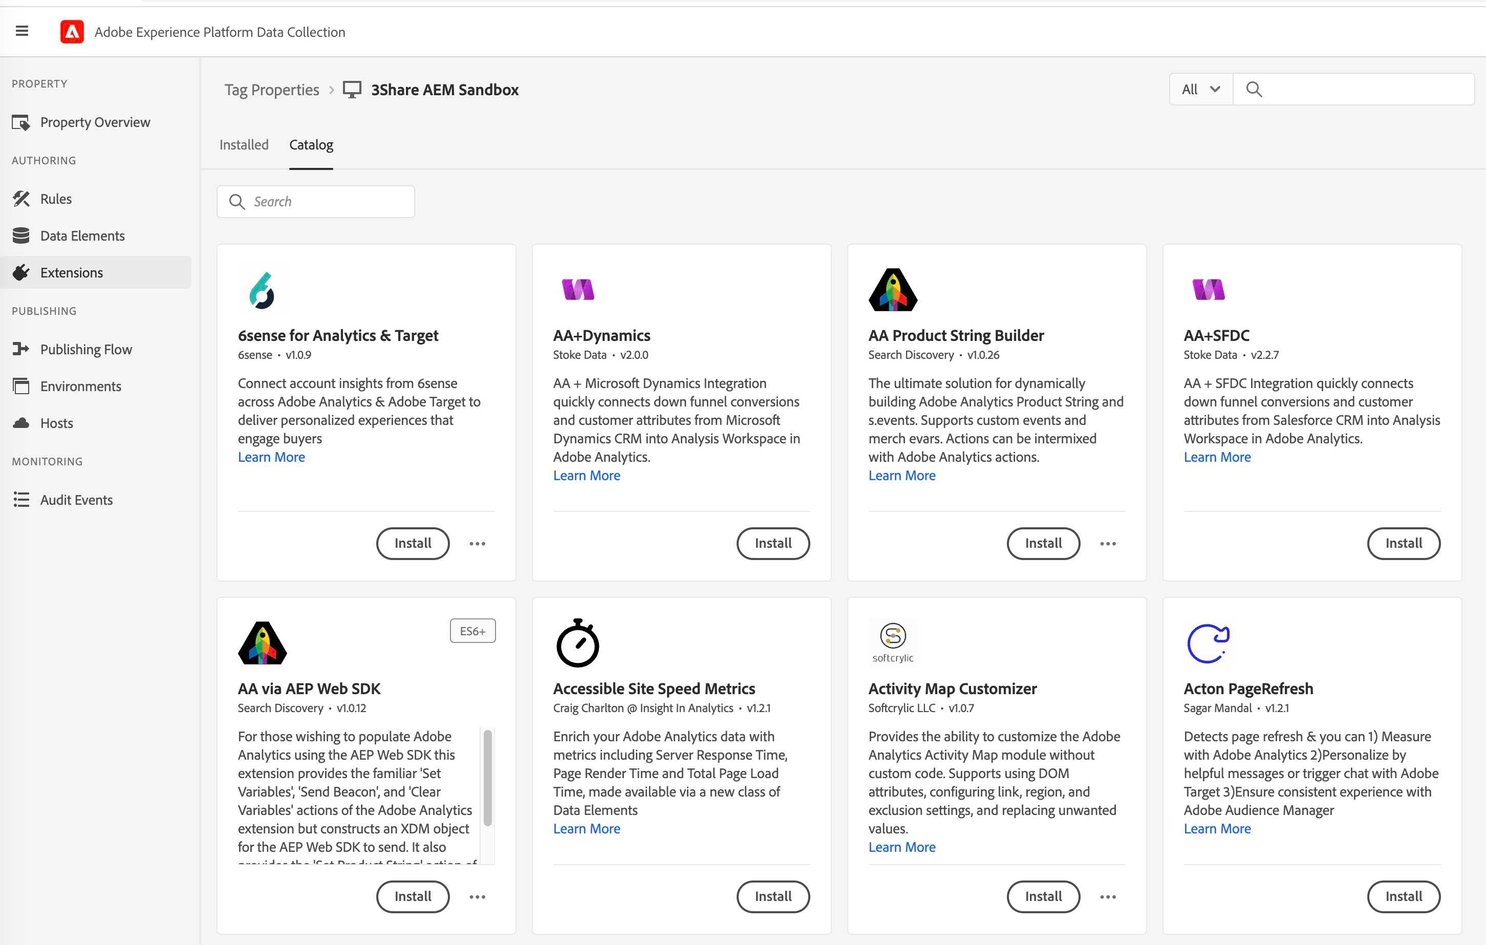Open Learn More for Accessible Site Speed Metrics
The image size is (1486, 945).
point(586,828)
